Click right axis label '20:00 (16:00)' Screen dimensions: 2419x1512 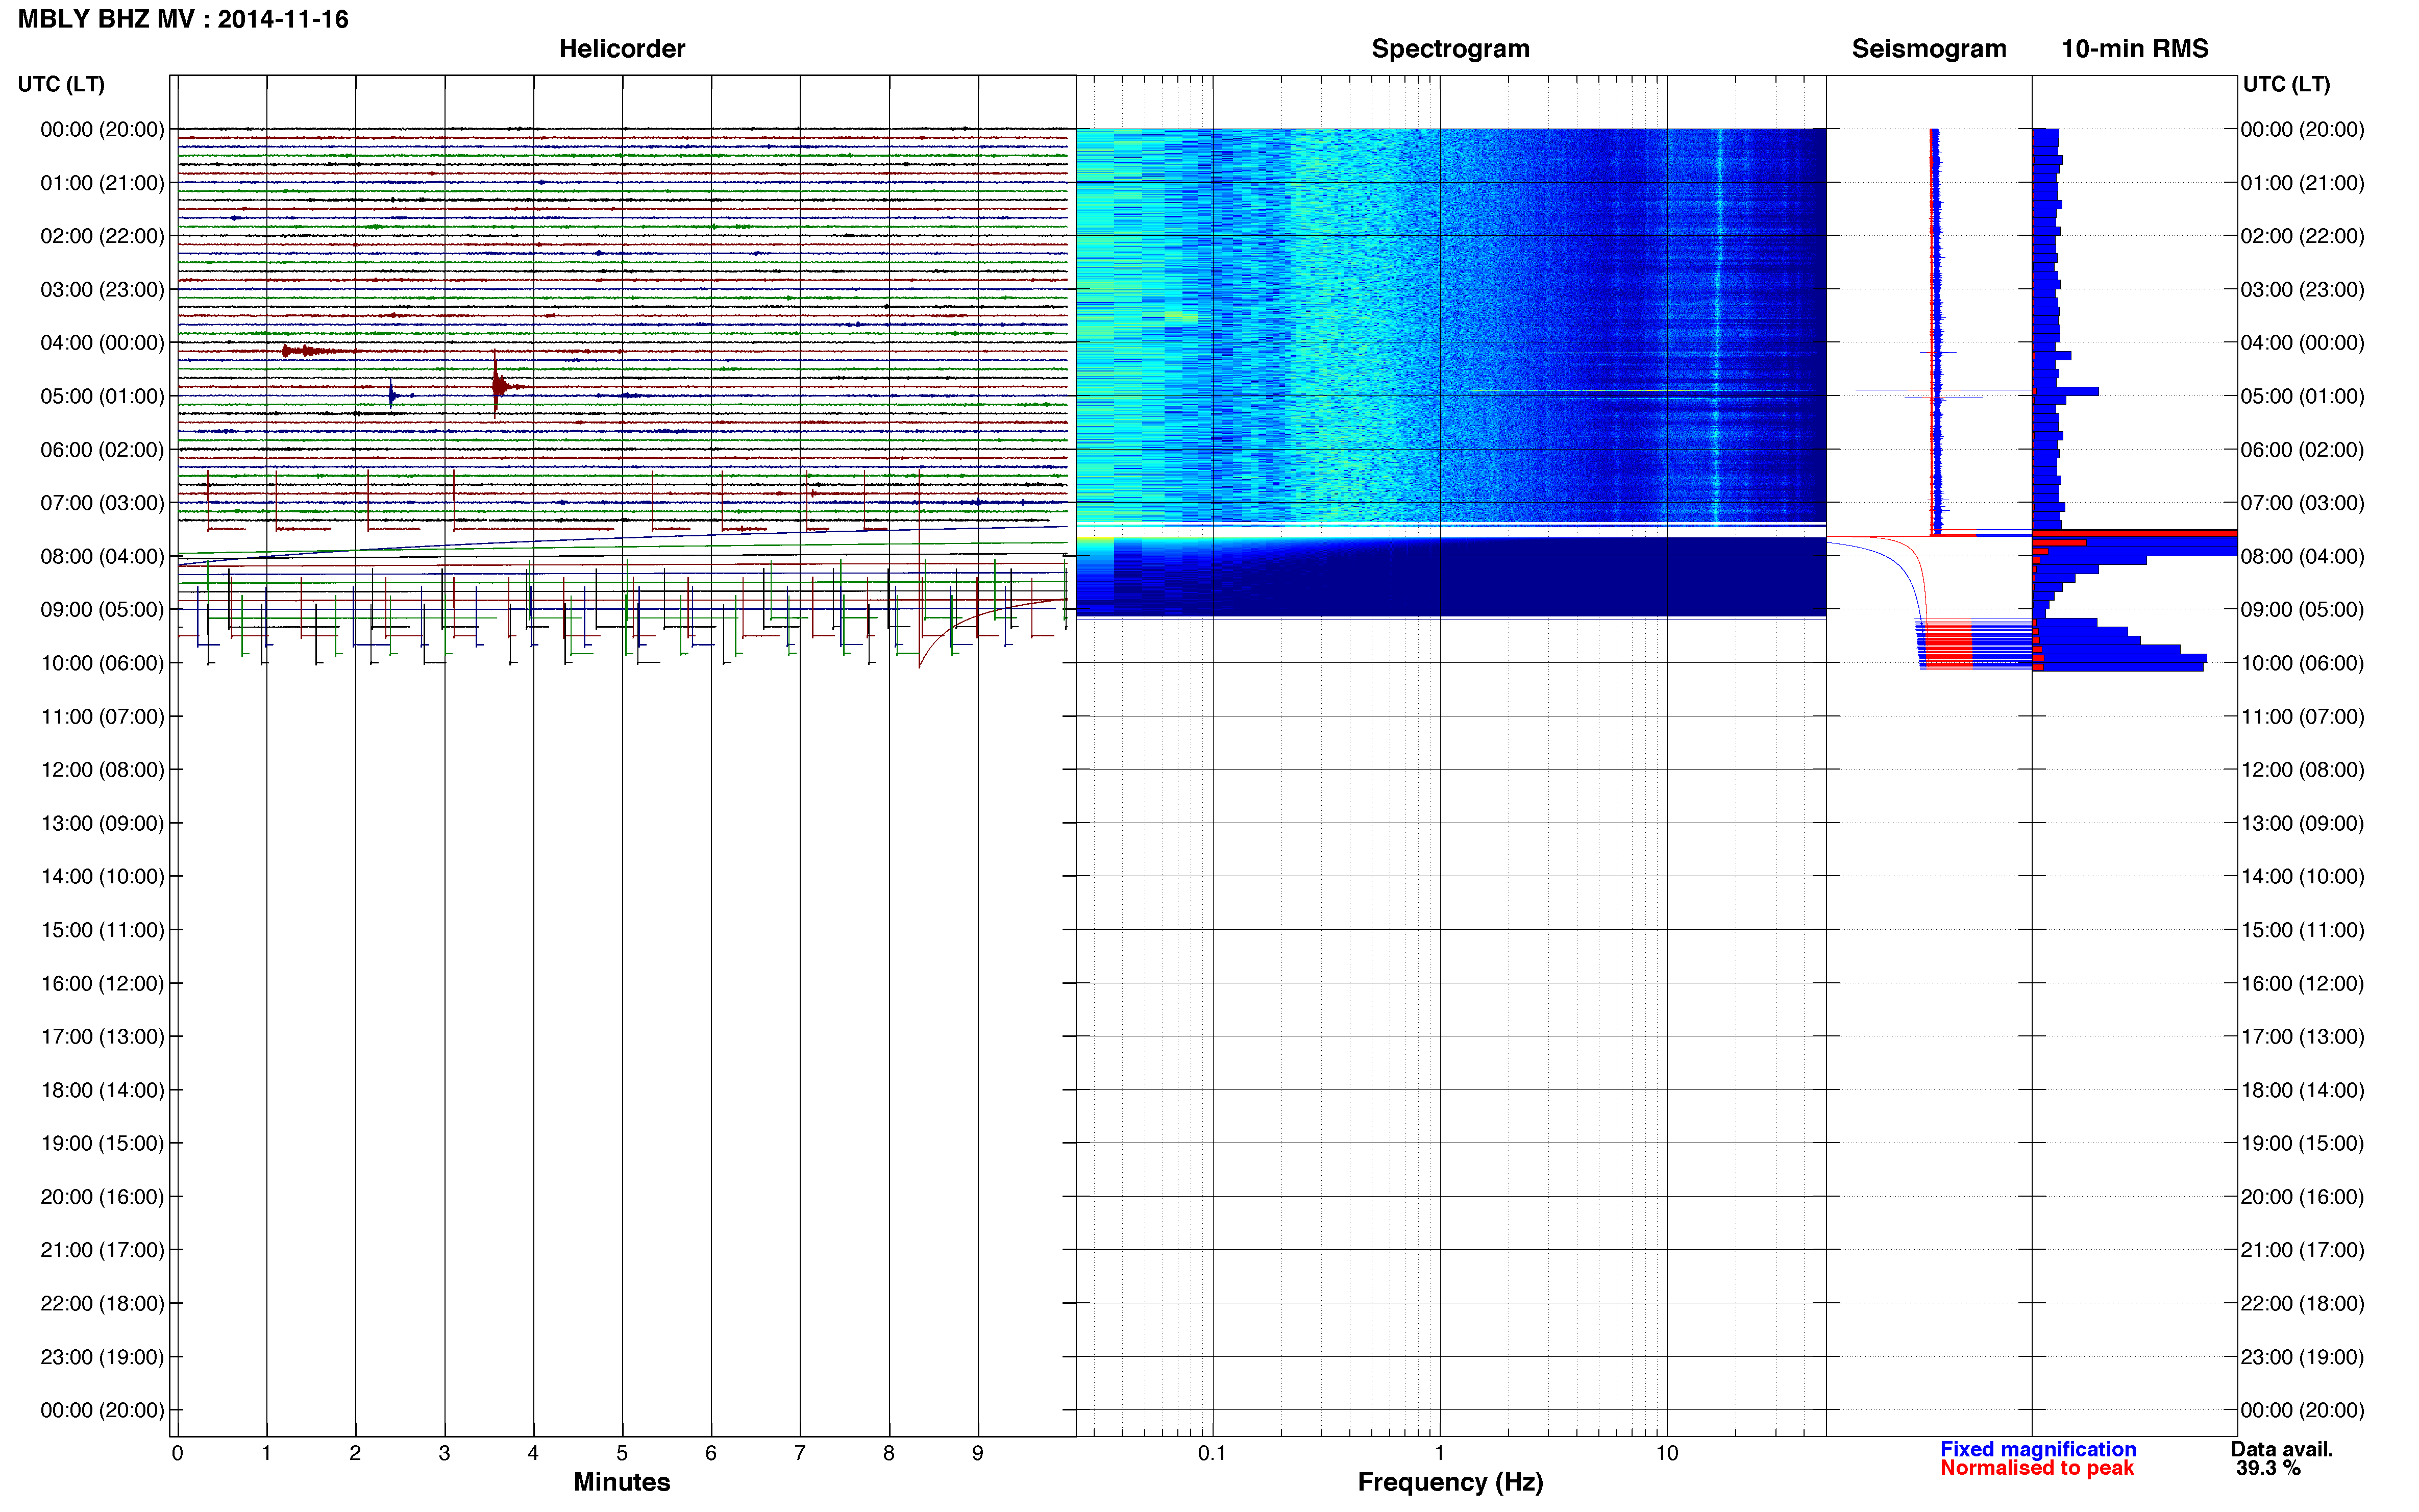2302,1196
